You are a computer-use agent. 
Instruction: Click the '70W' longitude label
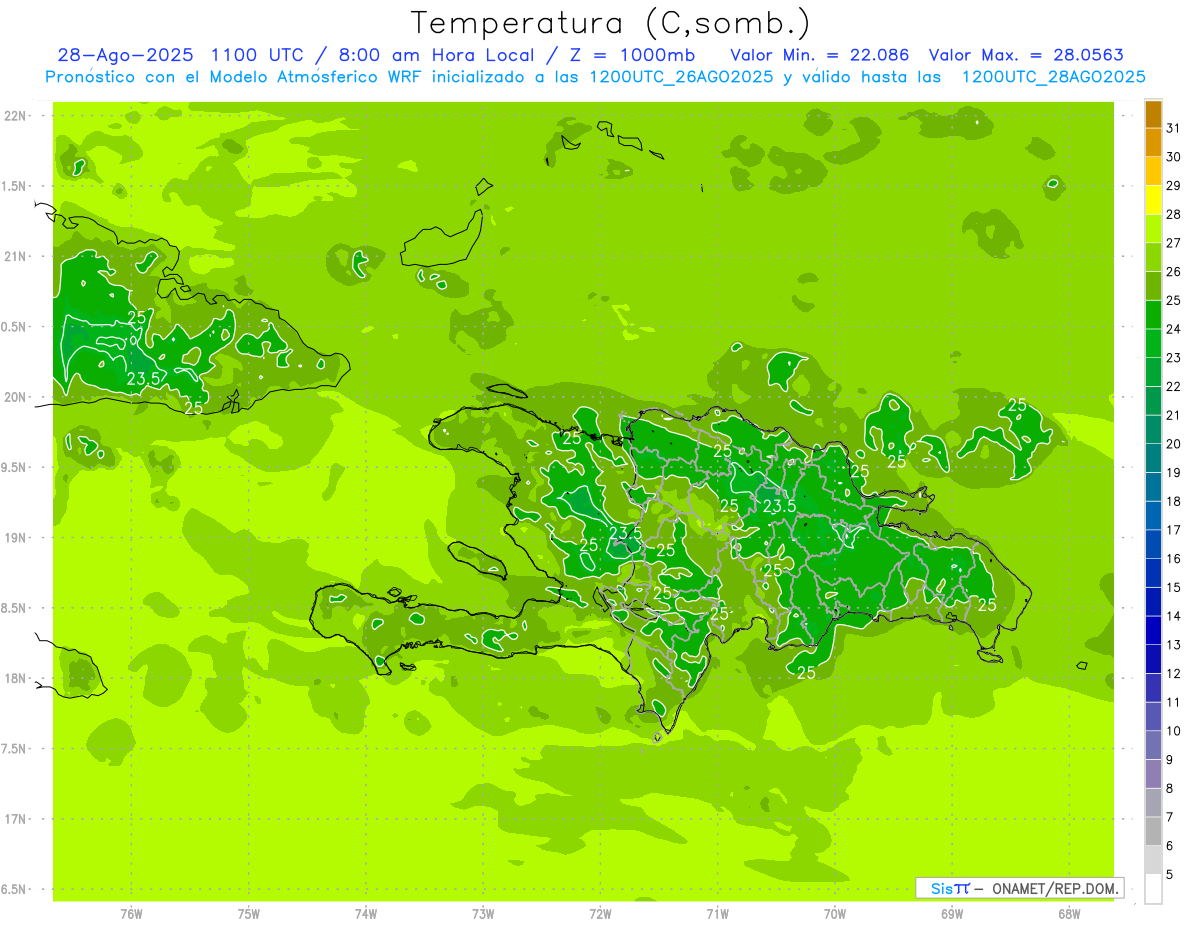[x=835, y=914]
